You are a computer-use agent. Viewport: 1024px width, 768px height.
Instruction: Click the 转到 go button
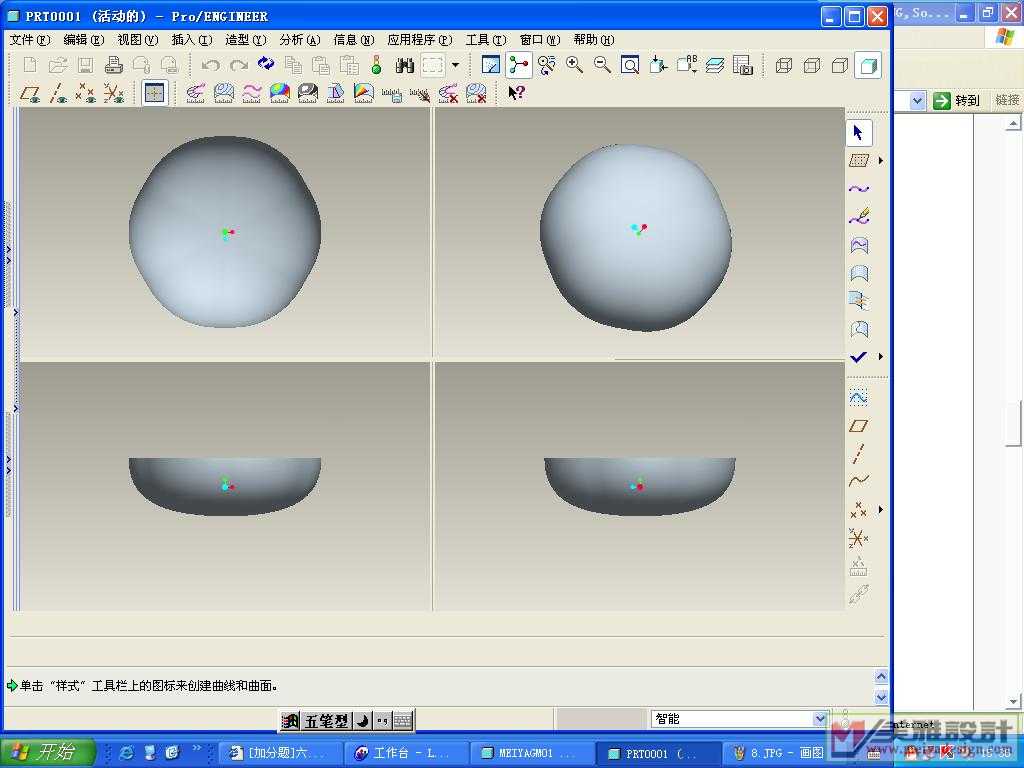(956, 101)
